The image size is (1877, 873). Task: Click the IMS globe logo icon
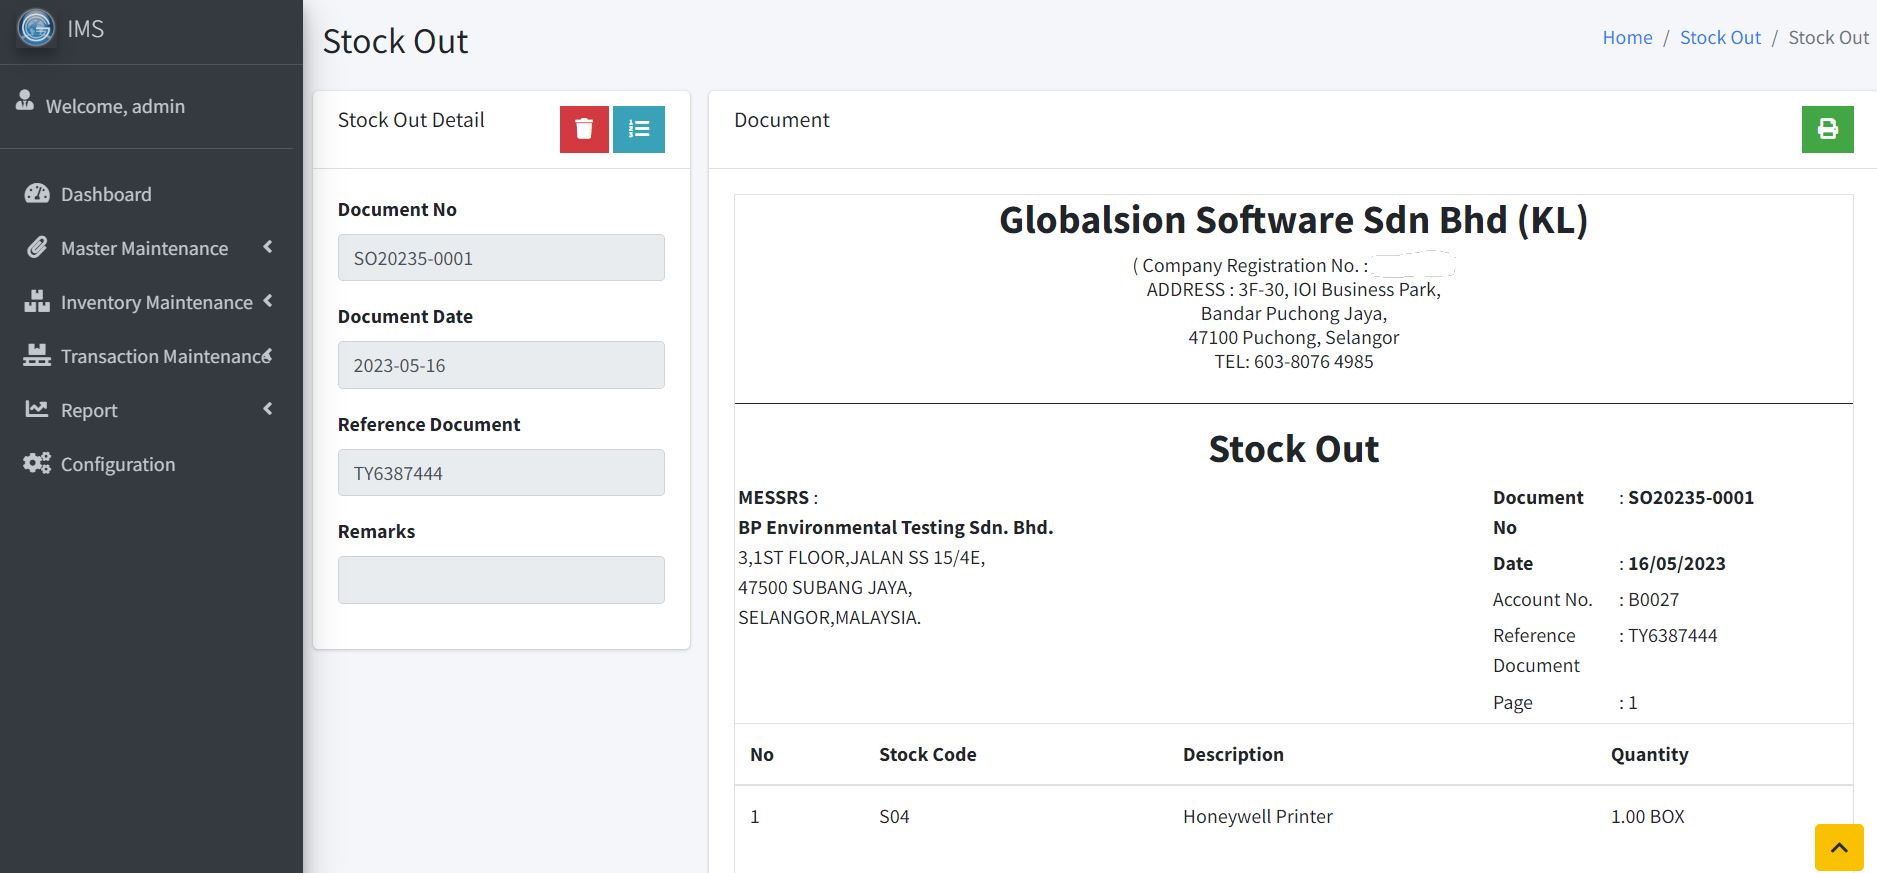pos(36,28)
